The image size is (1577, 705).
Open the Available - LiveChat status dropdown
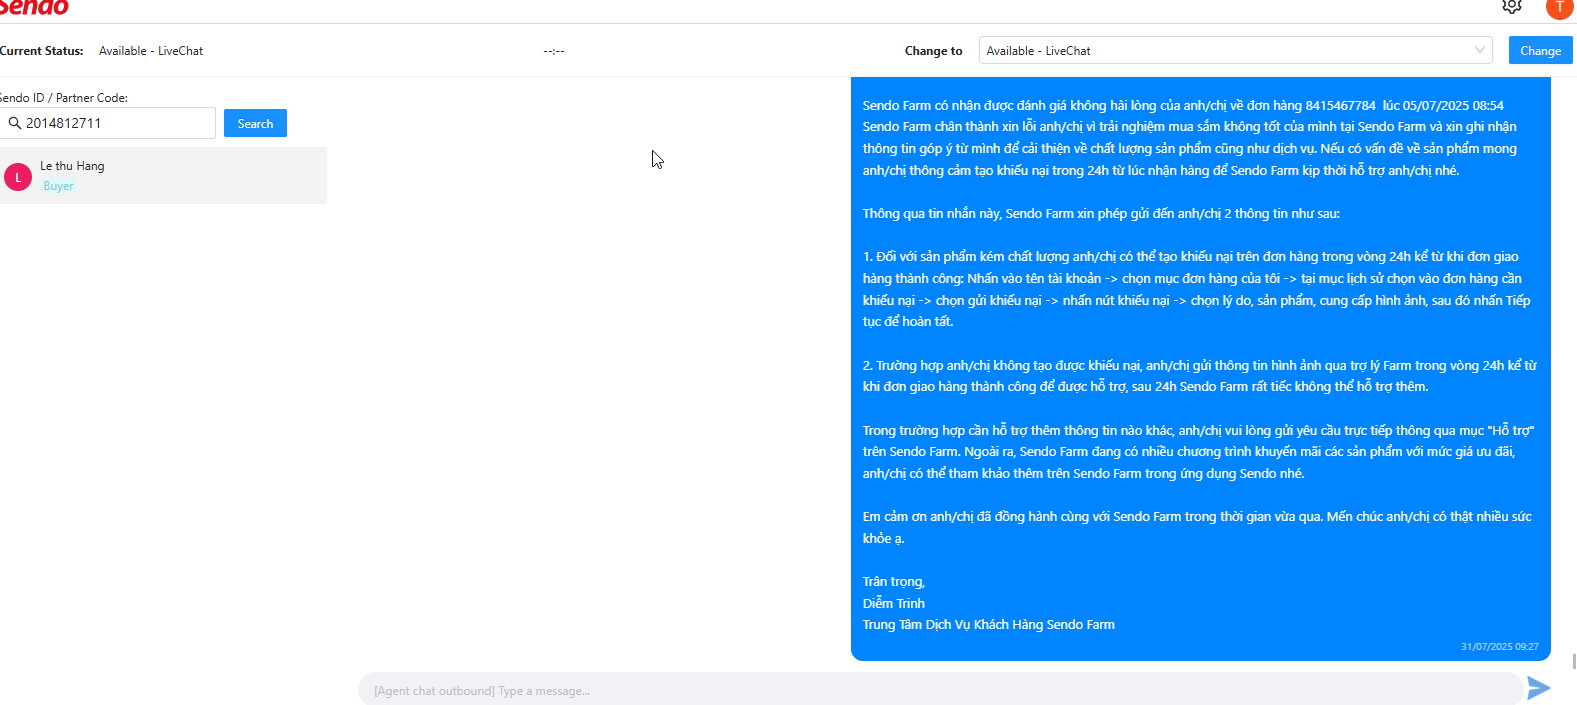click(x=1235, y=50)
